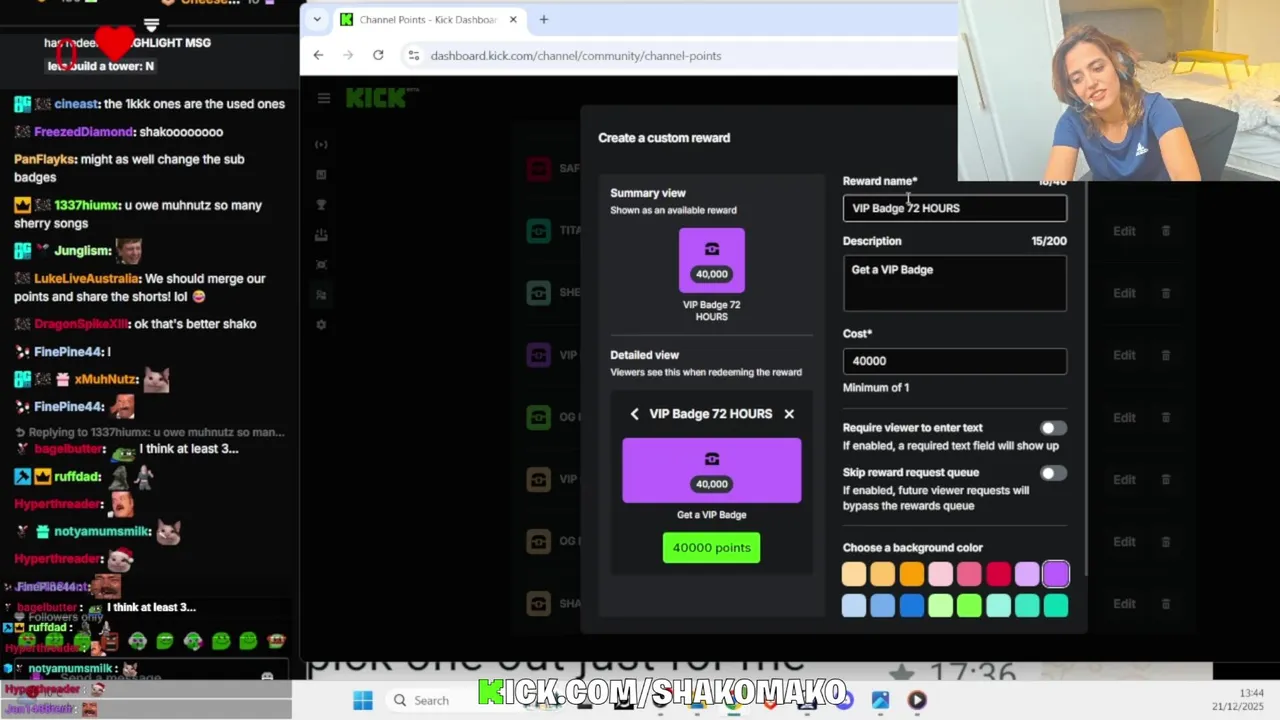The height and width of the screenshot is (720, 1280).
Task: Go back with the detailed view chevron
Action: pos(634,414)
